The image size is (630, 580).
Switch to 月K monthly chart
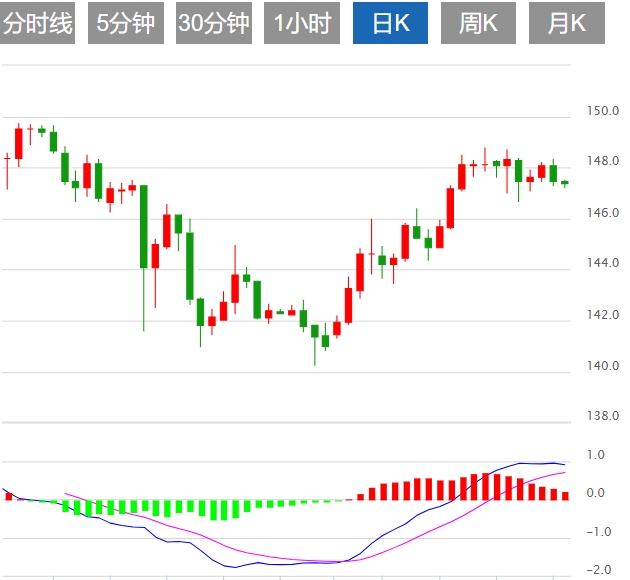567,23
